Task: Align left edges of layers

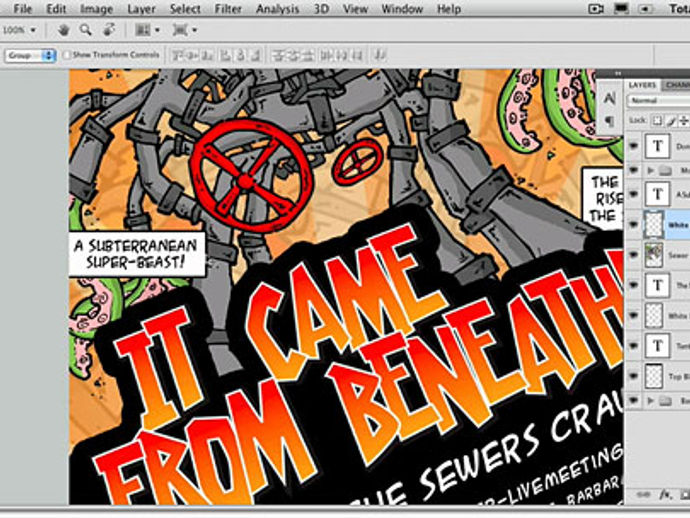Action: [225, 55]
